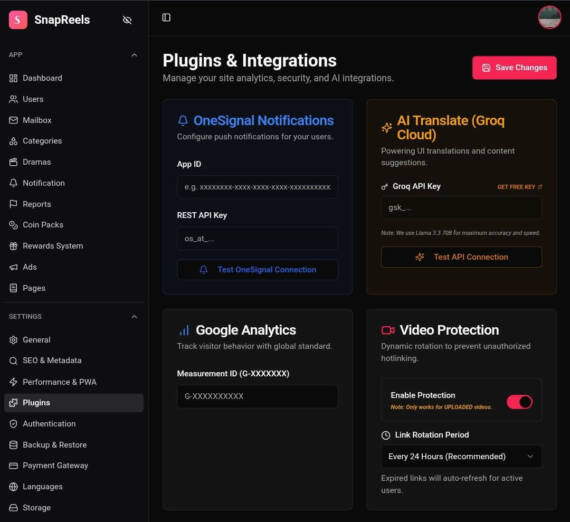Focus the REST API Key field
Viewport: 570px width, 522px height.
(x=257, y=238)
